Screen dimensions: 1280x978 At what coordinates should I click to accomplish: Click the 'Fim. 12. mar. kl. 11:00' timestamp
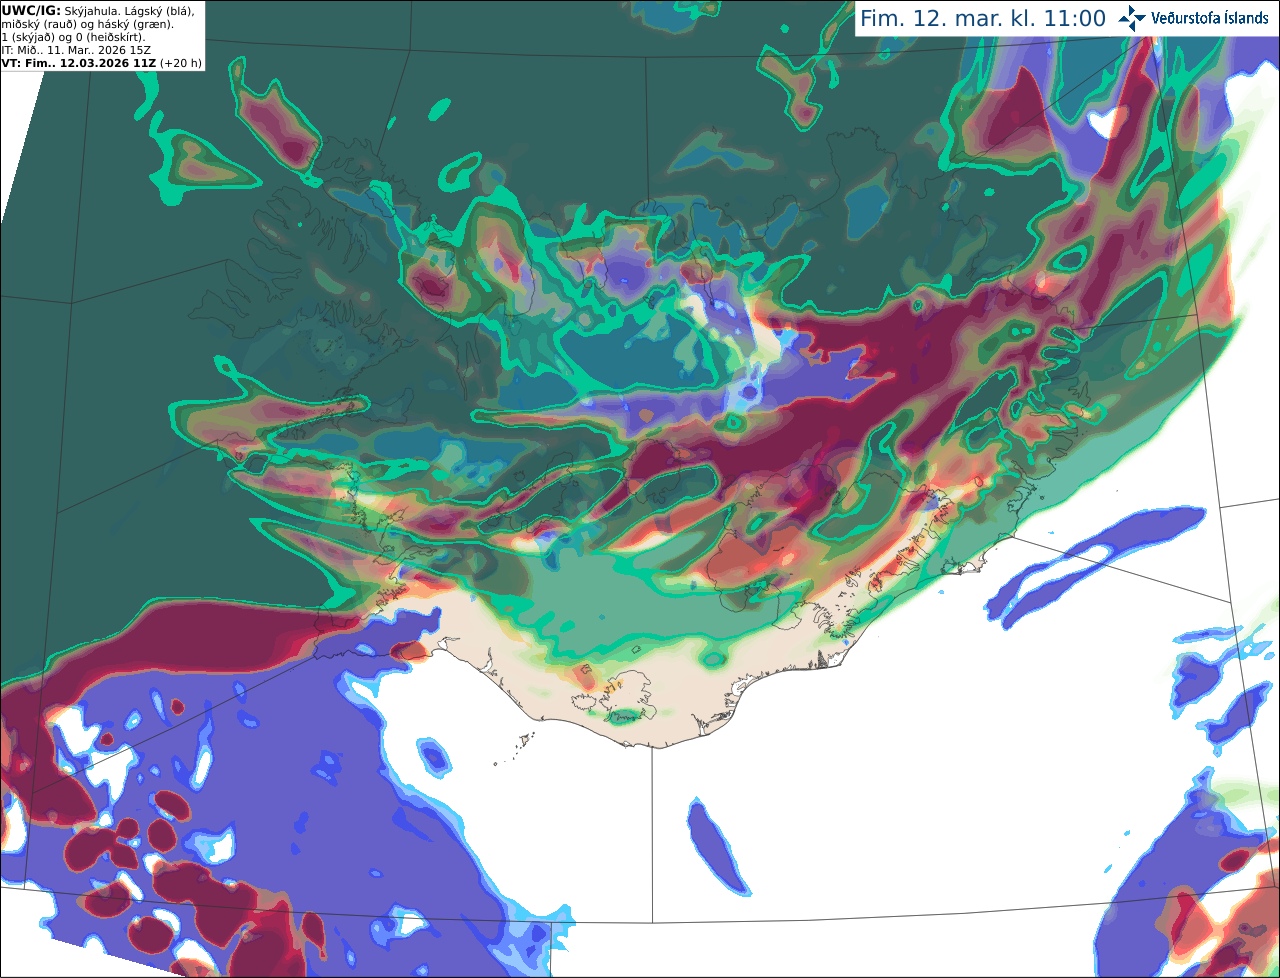coord(982,18)
